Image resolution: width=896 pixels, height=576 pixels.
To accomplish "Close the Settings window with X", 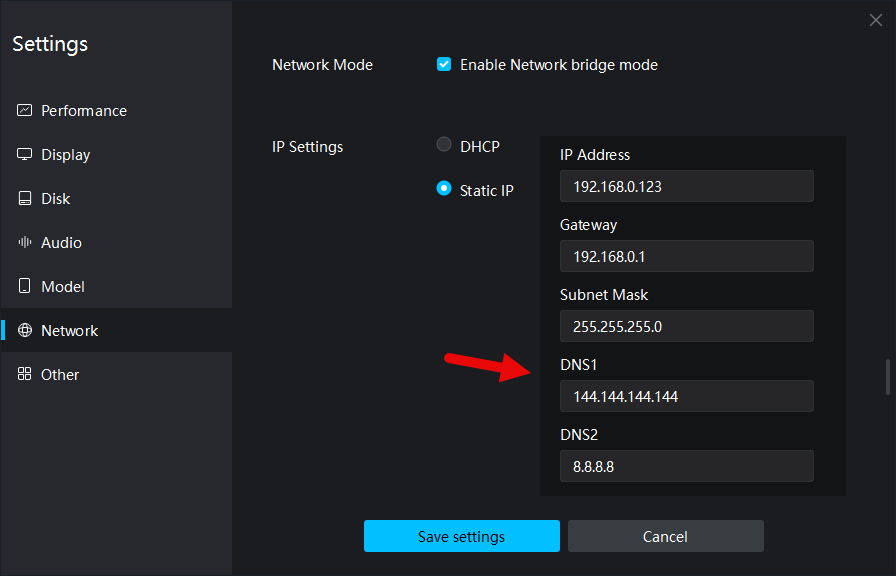I will pyautogui.click(x=876, y=20).
